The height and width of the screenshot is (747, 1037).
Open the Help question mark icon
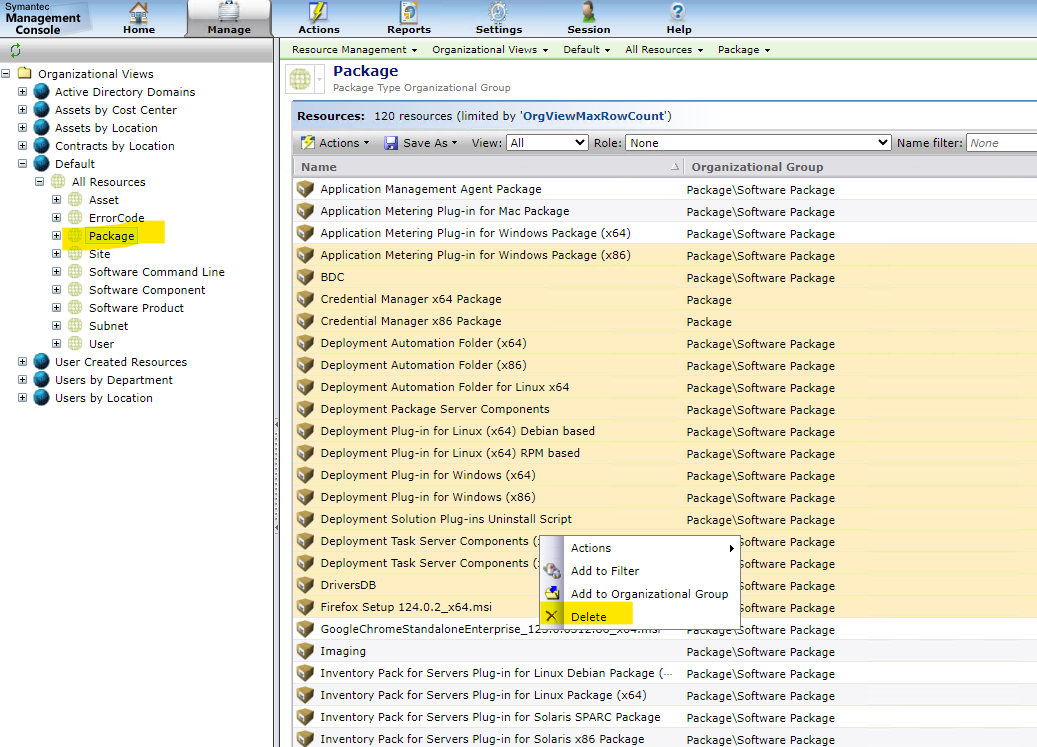click(678, 12)
